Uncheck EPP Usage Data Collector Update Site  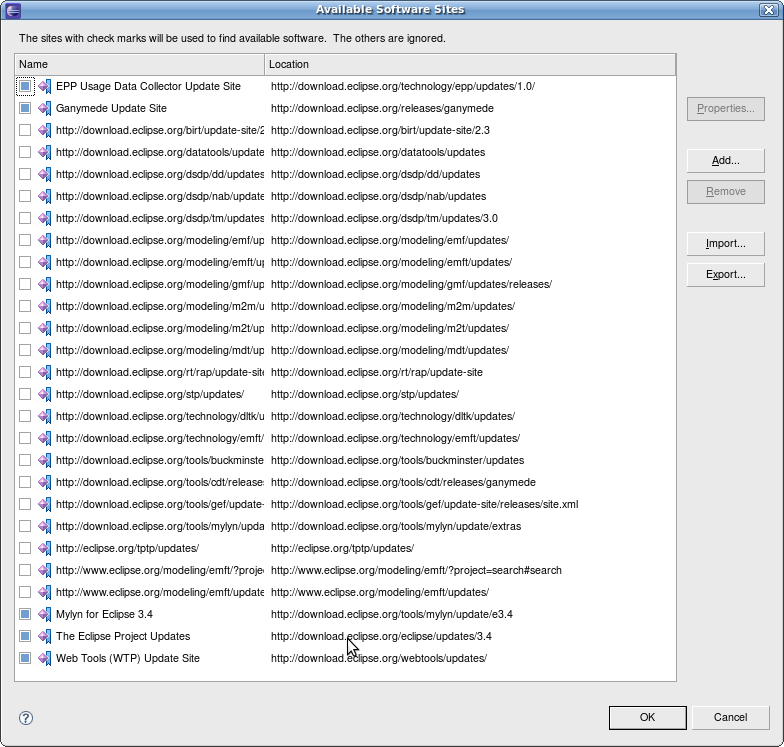tap(25, 86)
